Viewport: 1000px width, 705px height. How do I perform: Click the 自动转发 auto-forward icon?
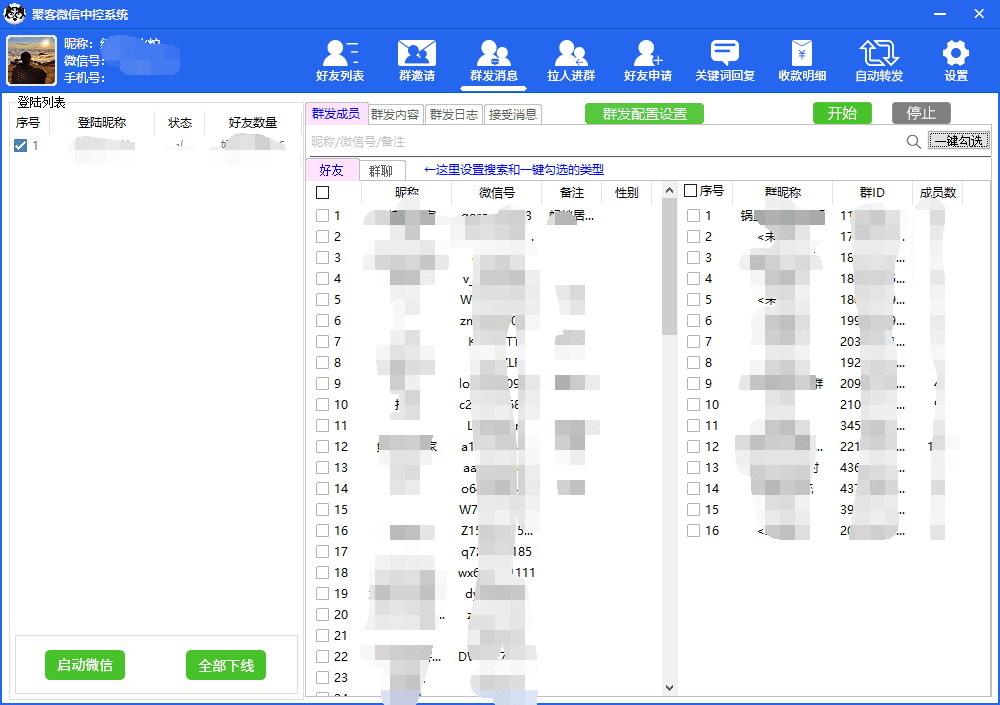(878, 60)
